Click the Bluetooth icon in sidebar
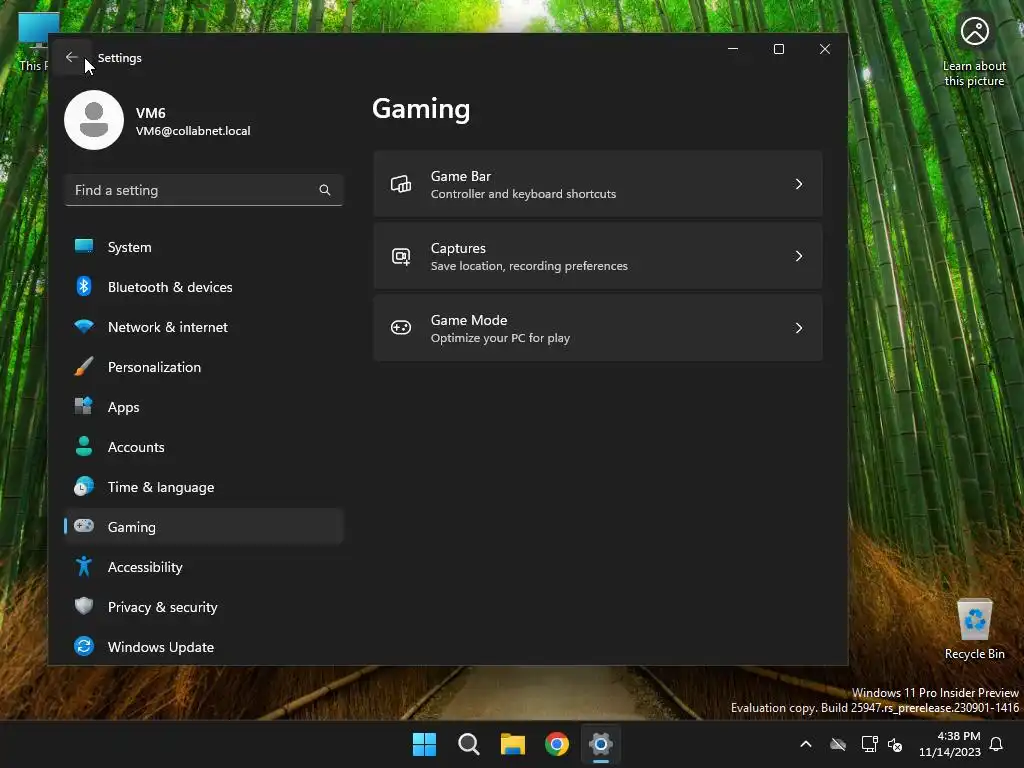This screenshot has height=768, width=1024. (x=84, y=286)
